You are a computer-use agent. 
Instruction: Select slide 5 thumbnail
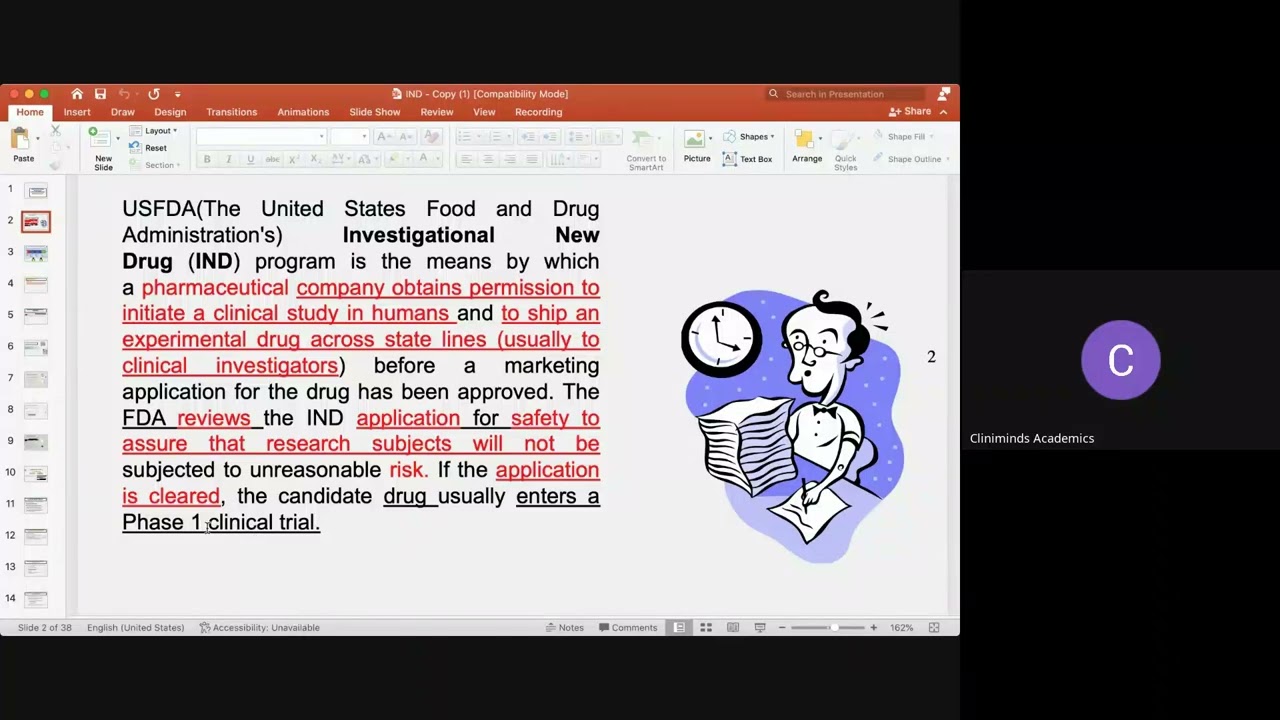[36, 315]
